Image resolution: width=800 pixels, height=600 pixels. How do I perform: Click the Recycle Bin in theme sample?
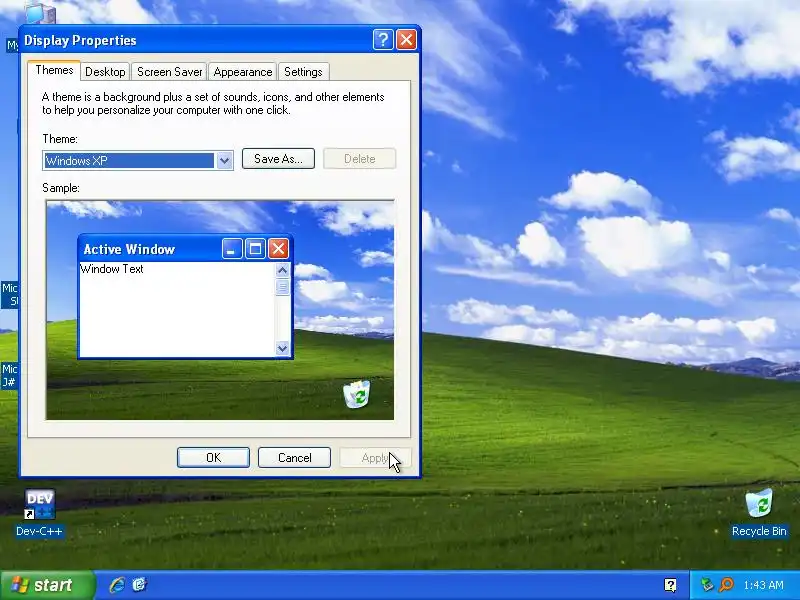coord(357,394)
